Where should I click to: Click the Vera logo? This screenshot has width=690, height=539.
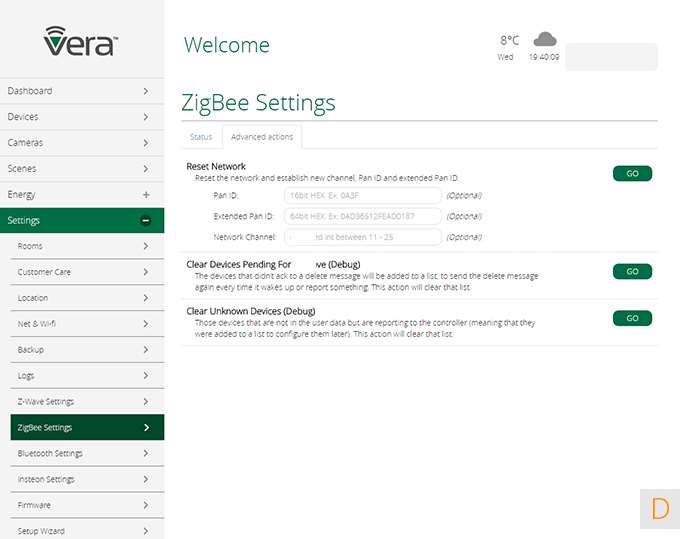pos(82,41)
